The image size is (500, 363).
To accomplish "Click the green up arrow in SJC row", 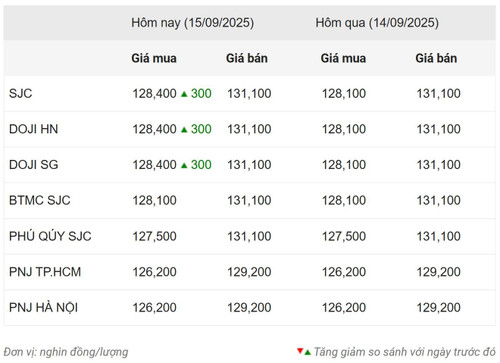I will point(184,94).
